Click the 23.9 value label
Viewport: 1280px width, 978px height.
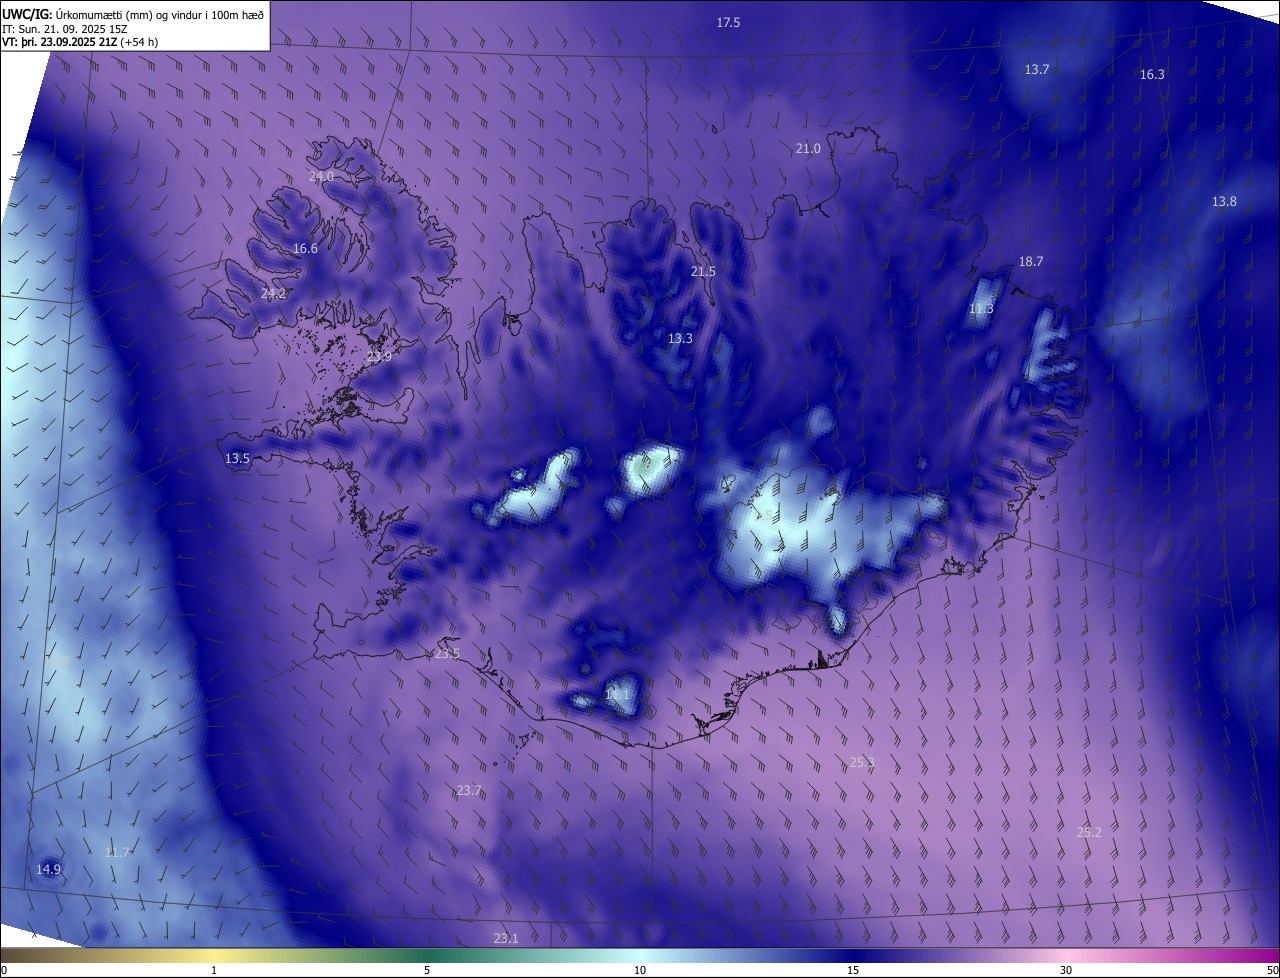point(379,356)
